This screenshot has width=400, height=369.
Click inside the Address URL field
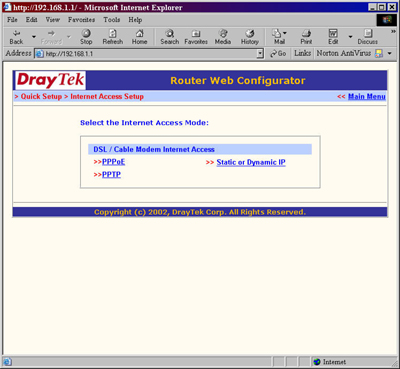pos(149,54)
